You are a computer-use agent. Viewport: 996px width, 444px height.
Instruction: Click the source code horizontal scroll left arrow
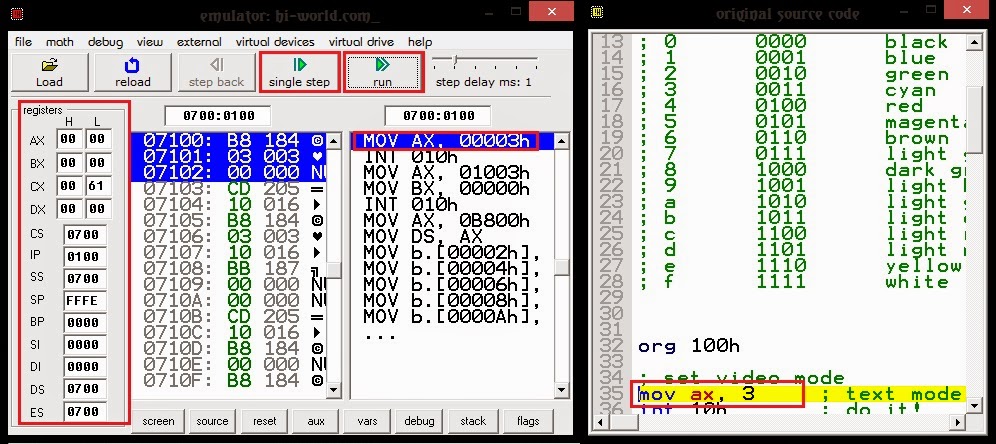(600, 422)
